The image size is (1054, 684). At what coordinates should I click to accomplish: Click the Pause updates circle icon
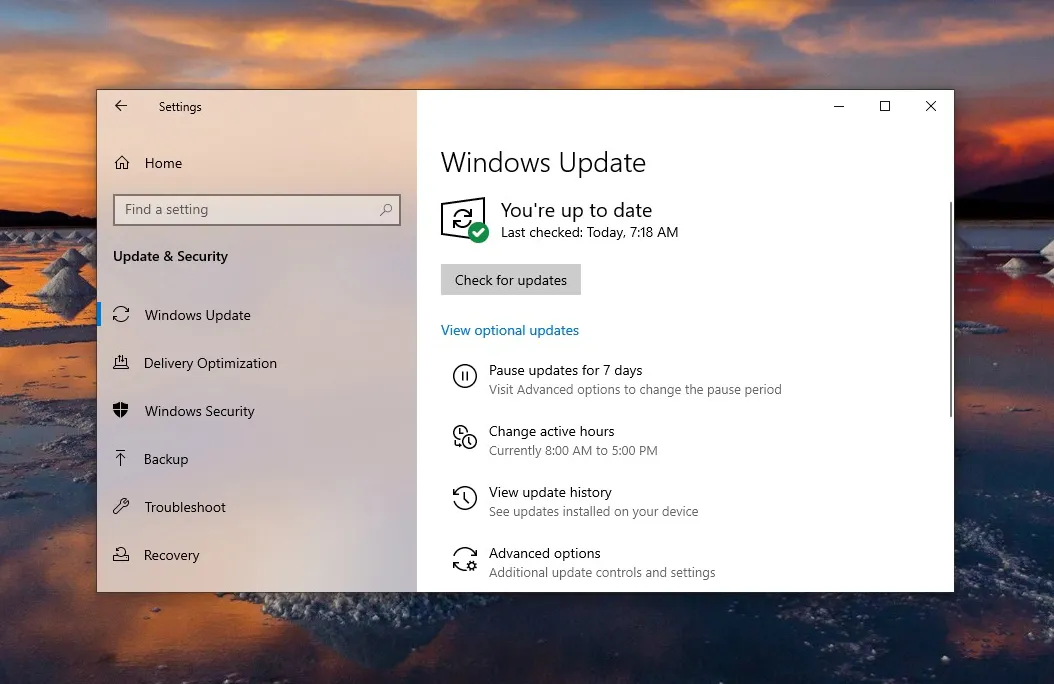(x=464, y=376)
